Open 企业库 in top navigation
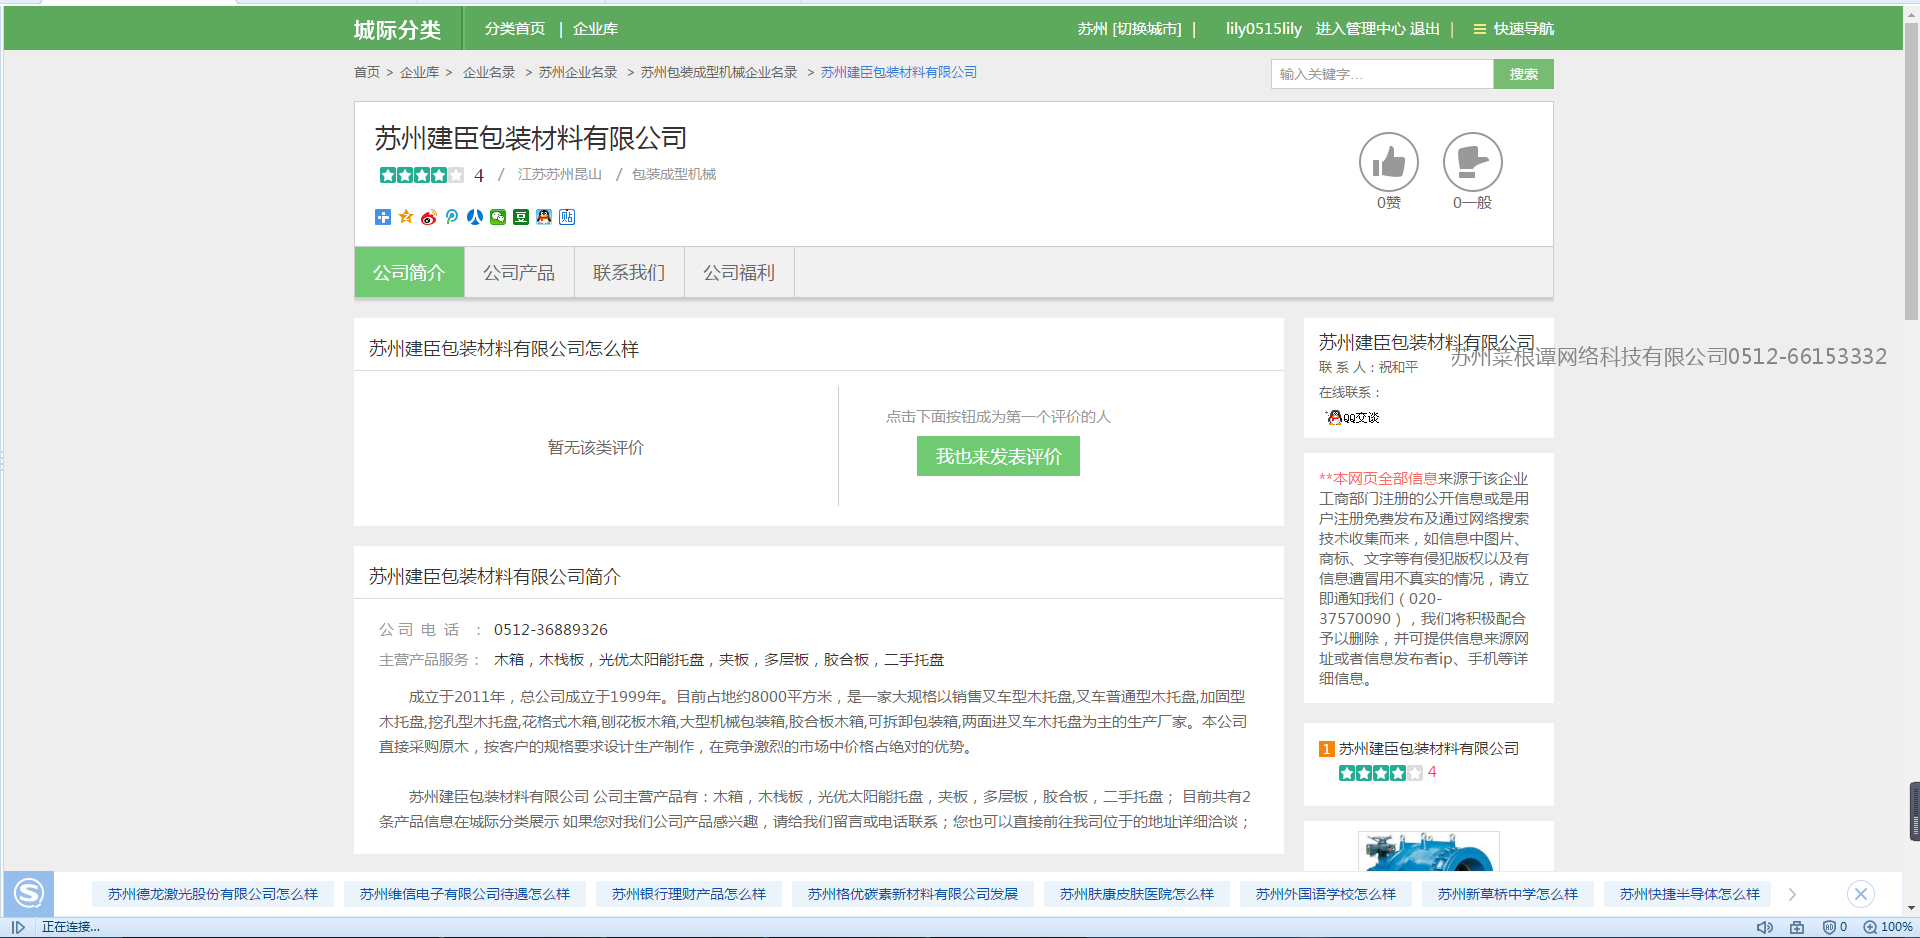The image size is (1920, 938). coord(595,29)
